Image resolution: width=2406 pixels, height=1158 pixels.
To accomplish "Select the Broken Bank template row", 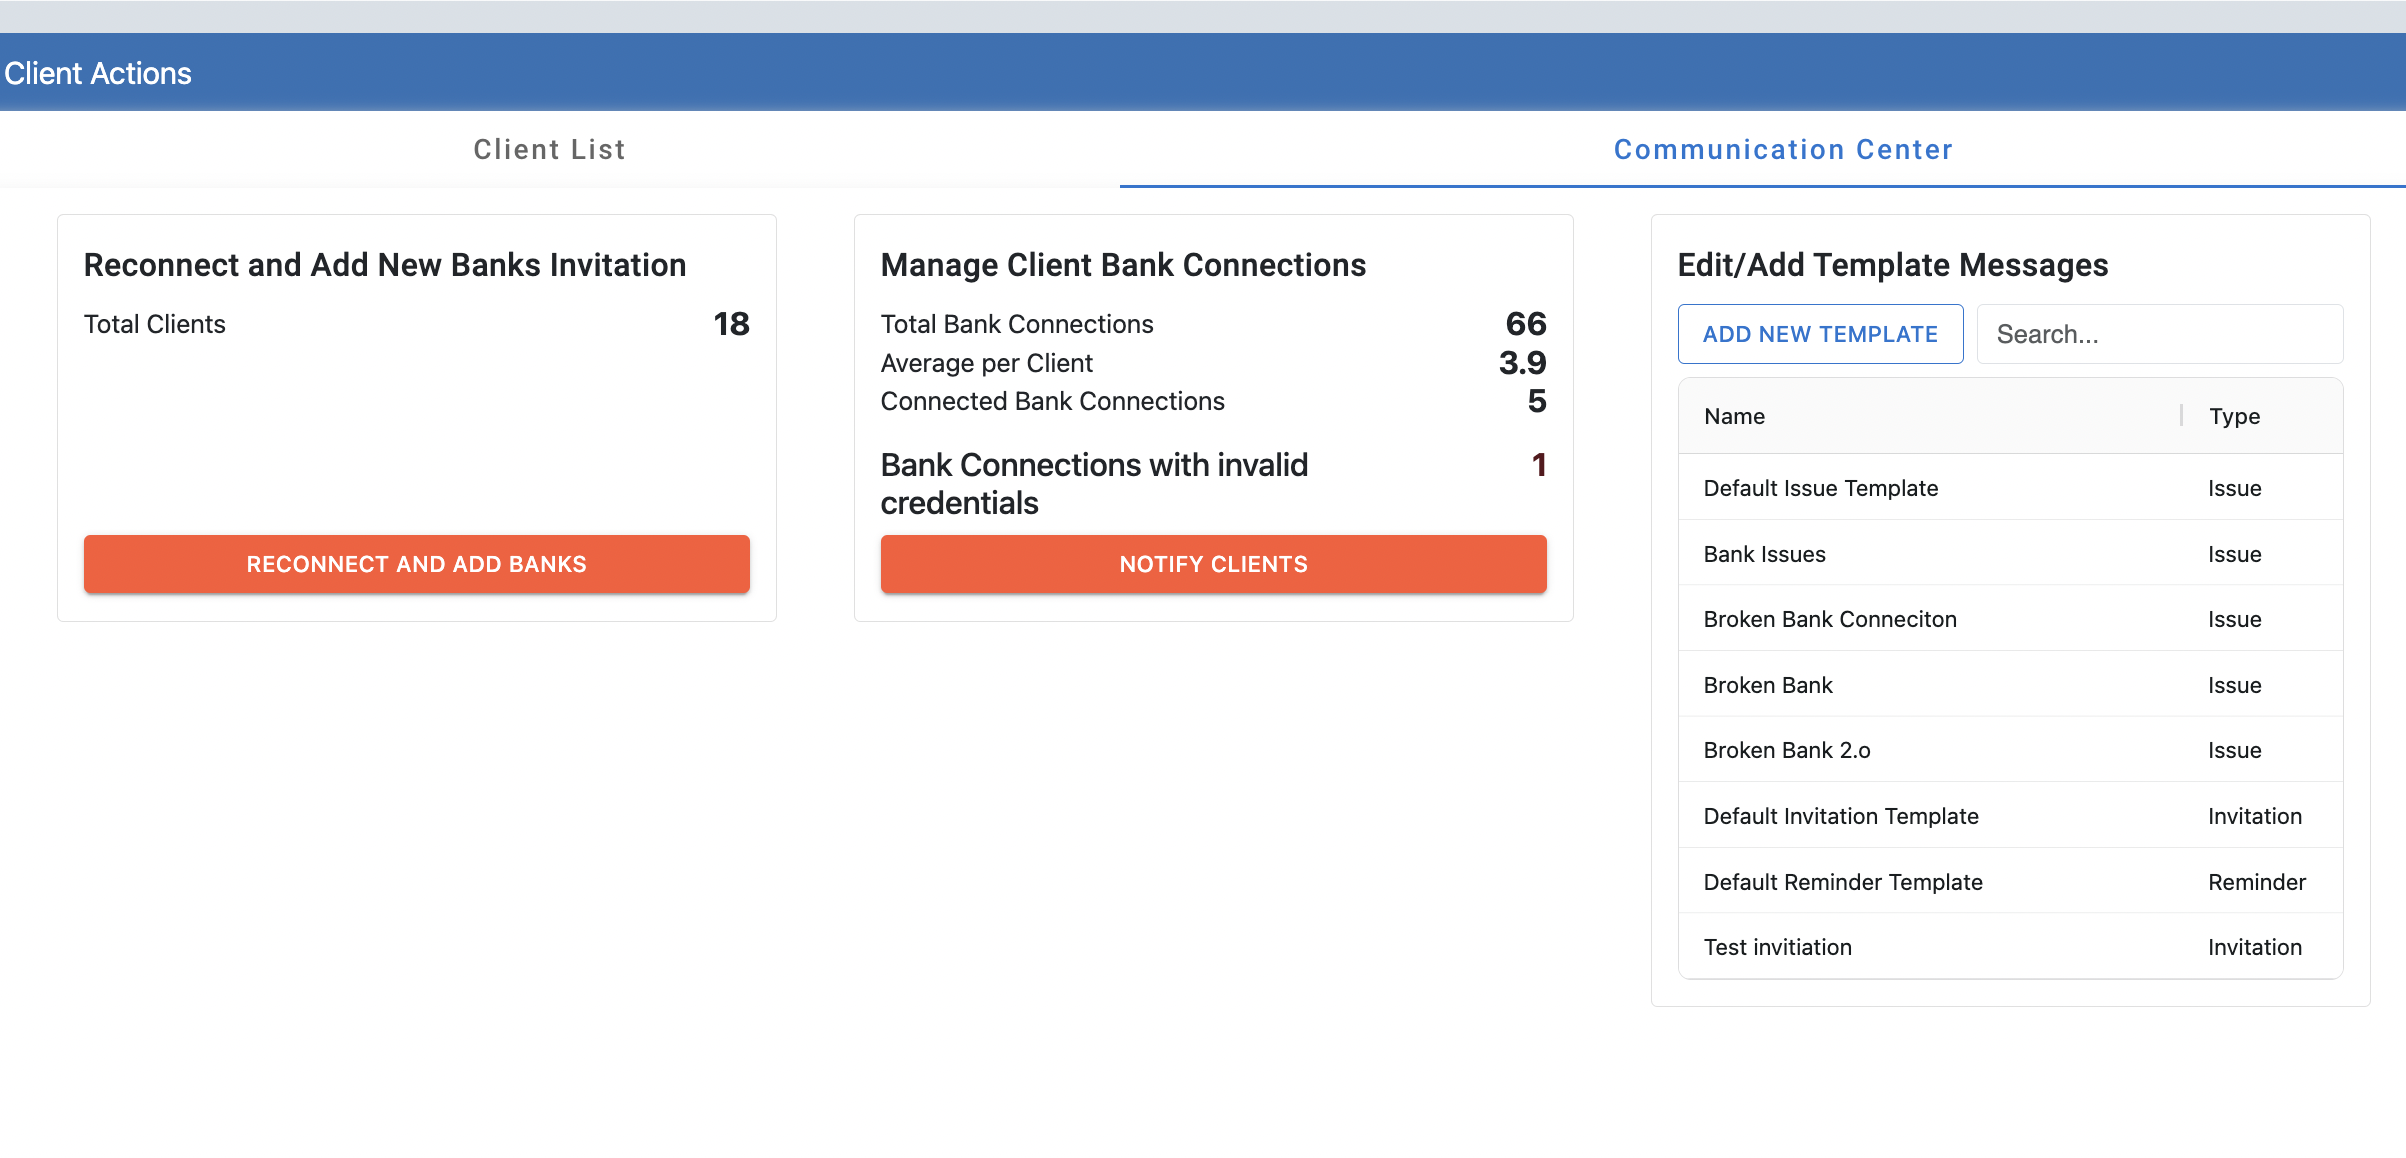I will pos(1767,685).
